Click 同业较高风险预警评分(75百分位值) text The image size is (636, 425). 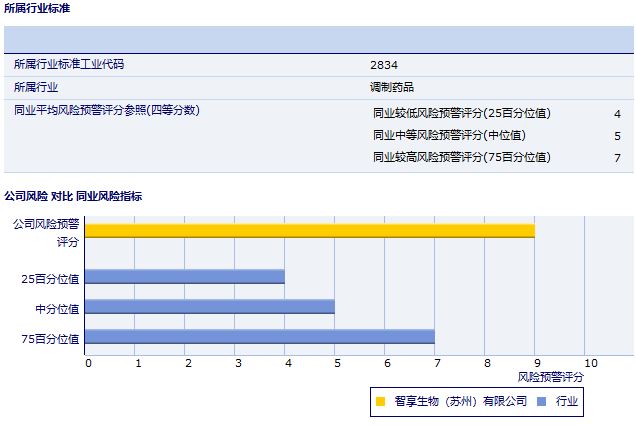coord(462,157)
